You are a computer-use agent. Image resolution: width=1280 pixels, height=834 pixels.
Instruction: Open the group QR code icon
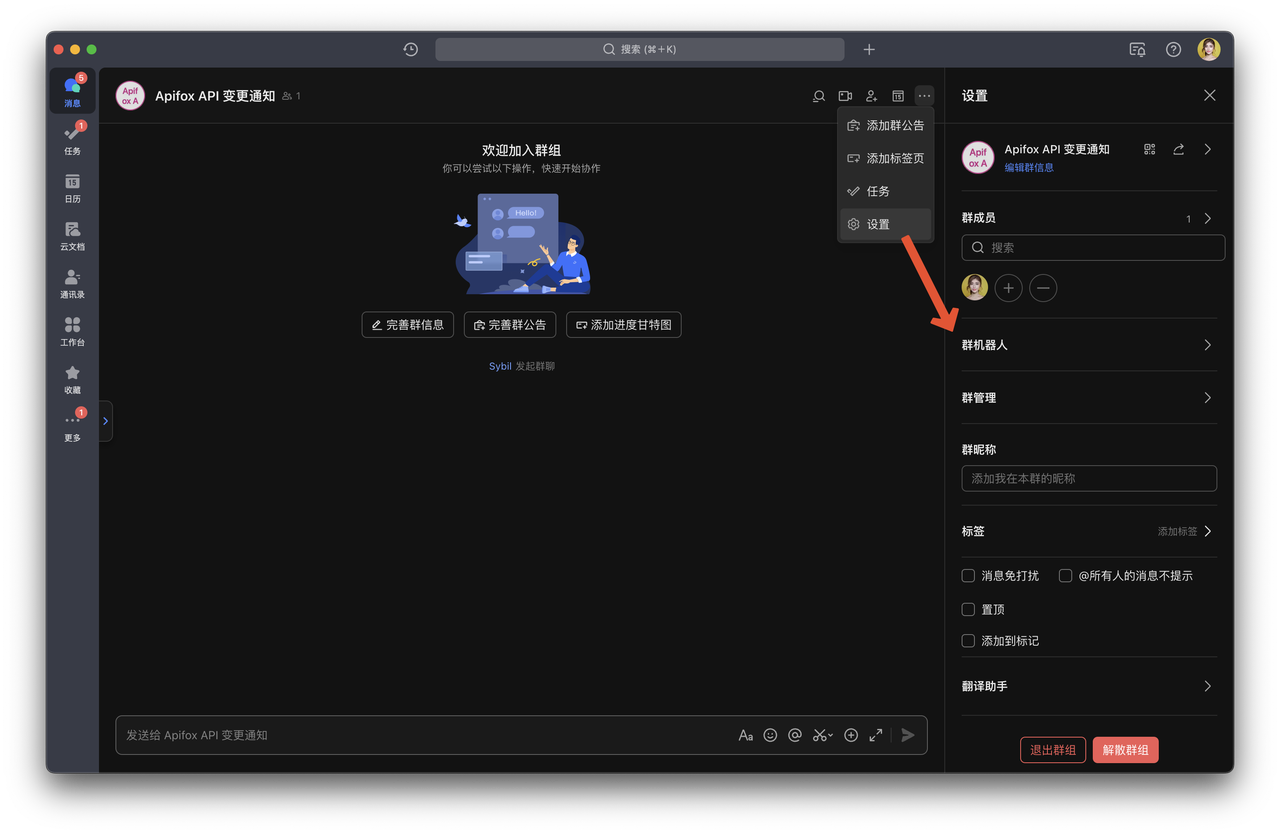pos(1149,149)
